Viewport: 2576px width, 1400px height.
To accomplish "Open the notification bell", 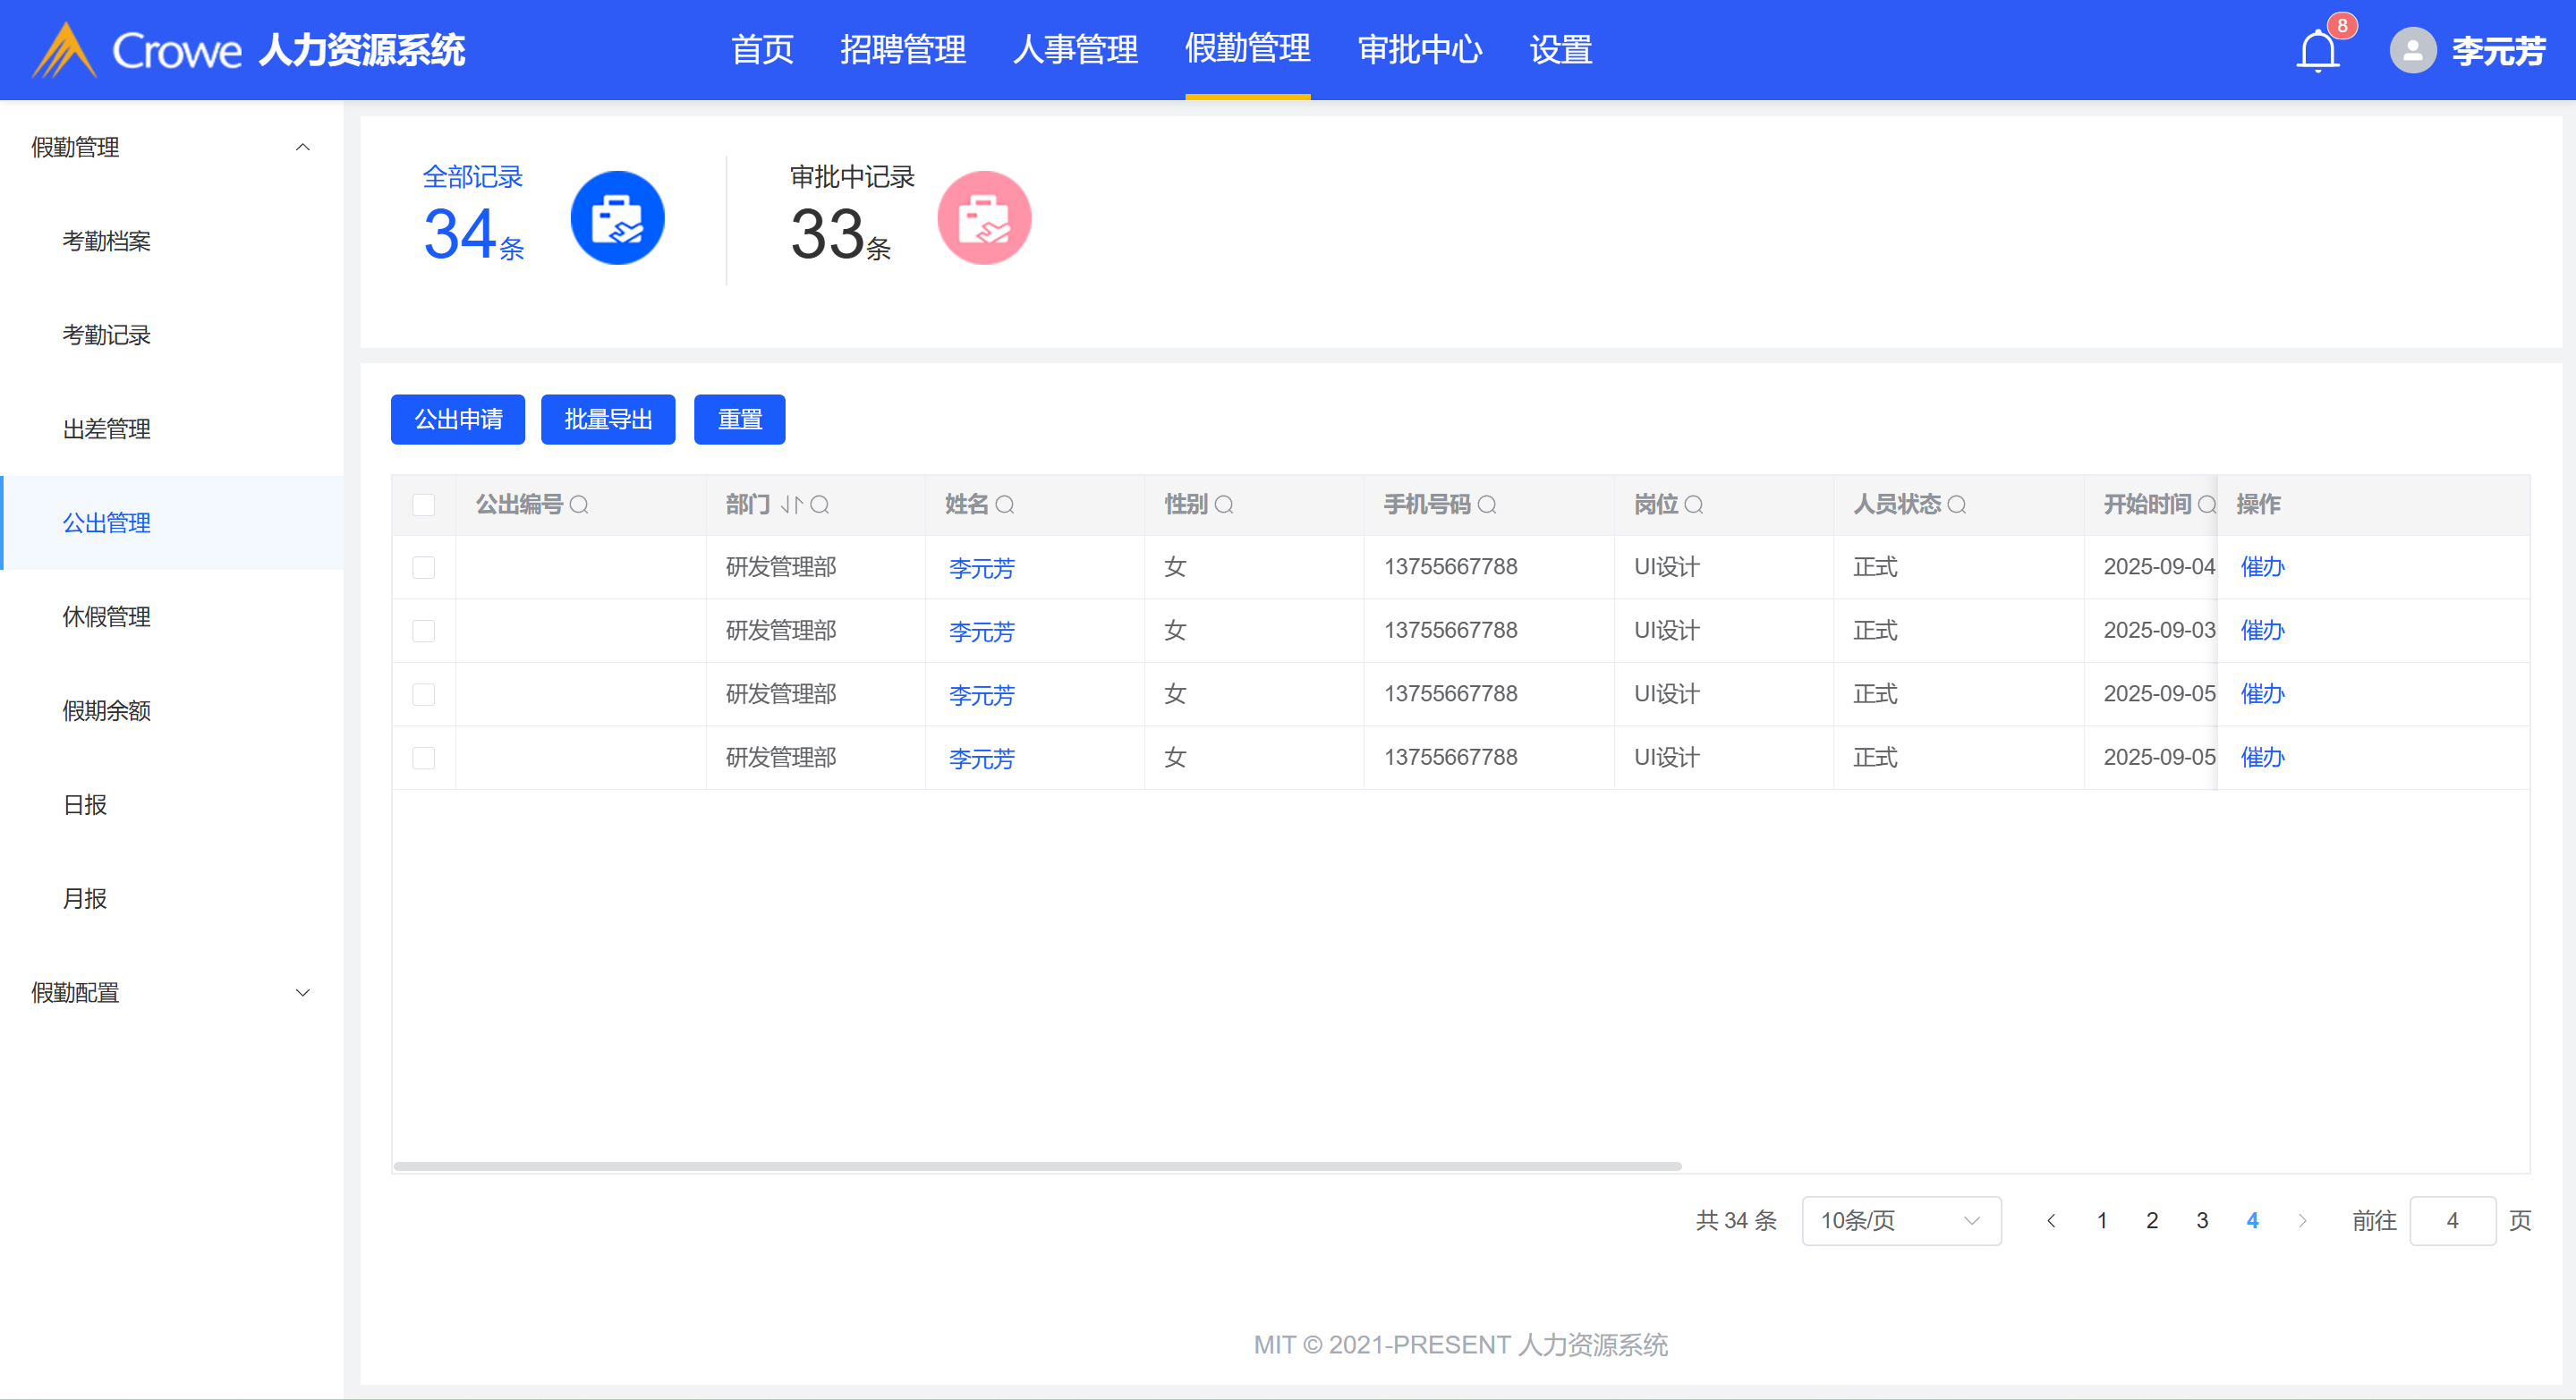I will (x=2317, y=50).
